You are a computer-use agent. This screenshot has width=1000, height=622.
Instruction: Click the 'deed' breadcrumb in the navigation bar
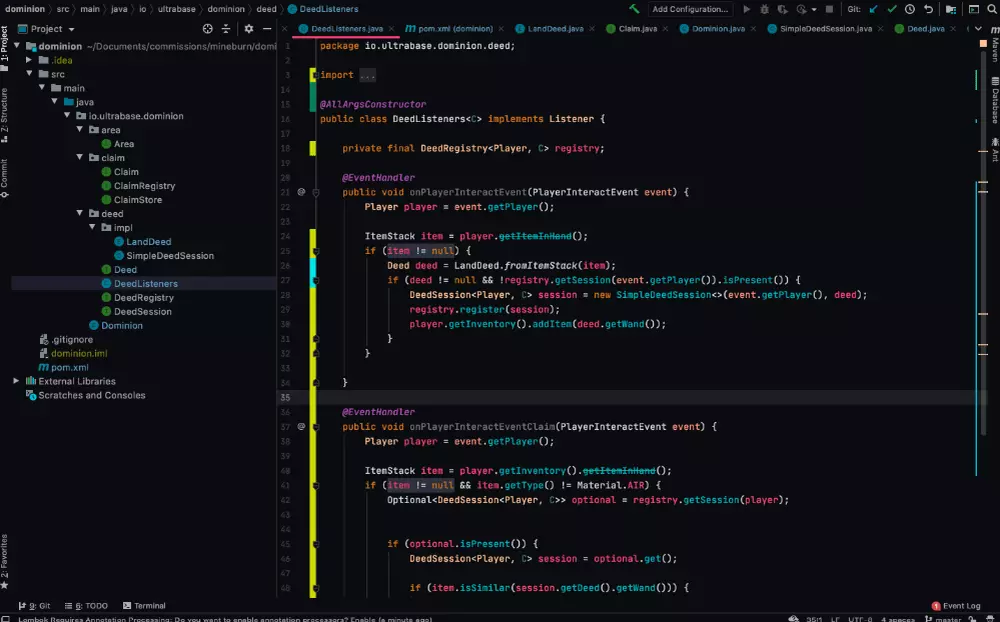pyautogui.click(x=267, y=9)
